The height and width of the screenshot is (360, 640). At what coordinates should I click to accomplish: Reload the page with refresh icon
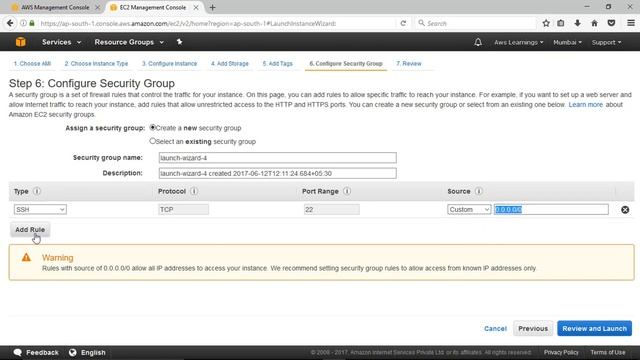pos(403,23)
